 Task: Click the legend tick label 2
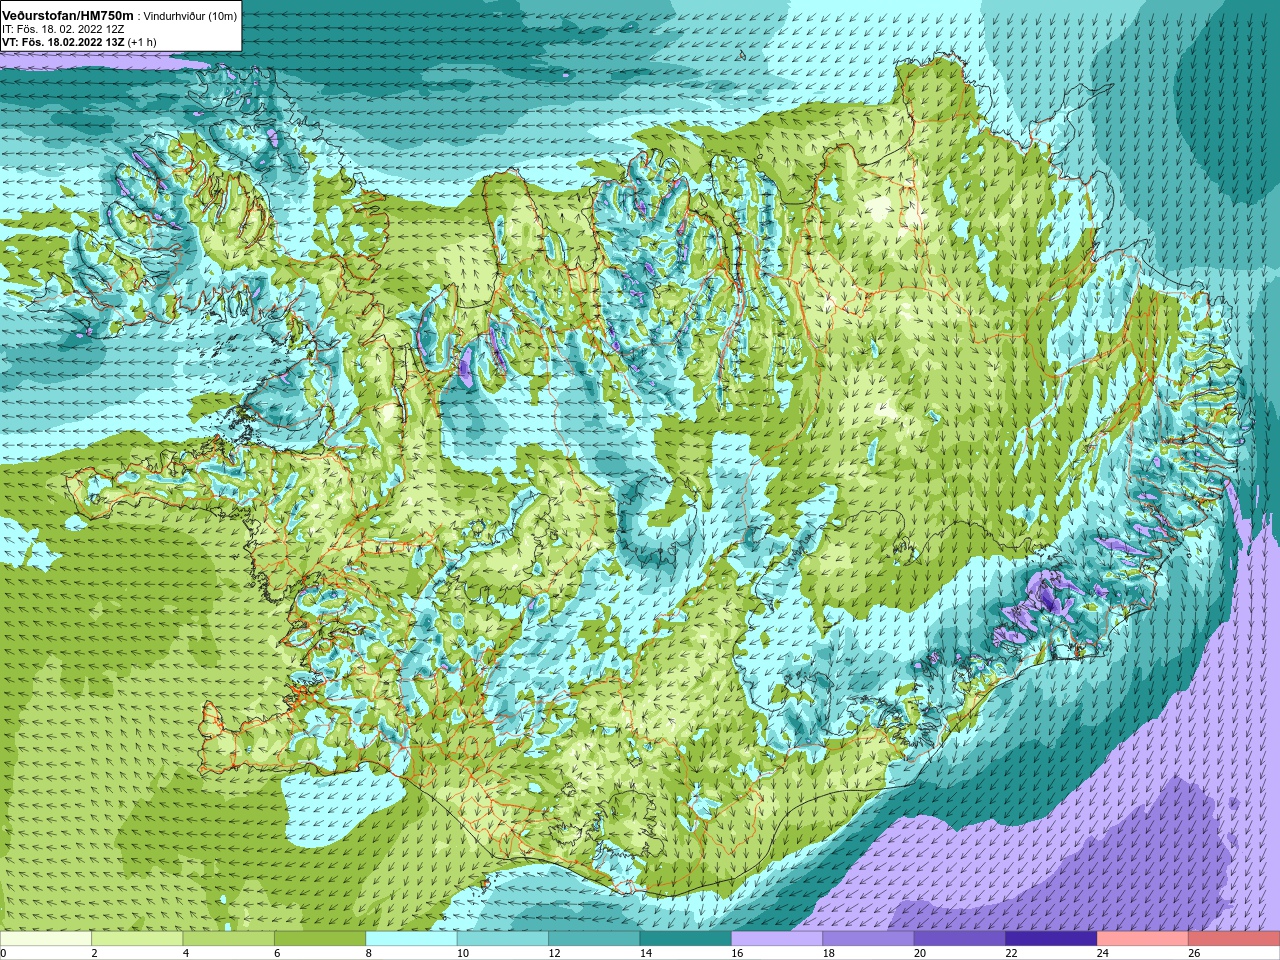pyautogui.click(x=95, y=953)
